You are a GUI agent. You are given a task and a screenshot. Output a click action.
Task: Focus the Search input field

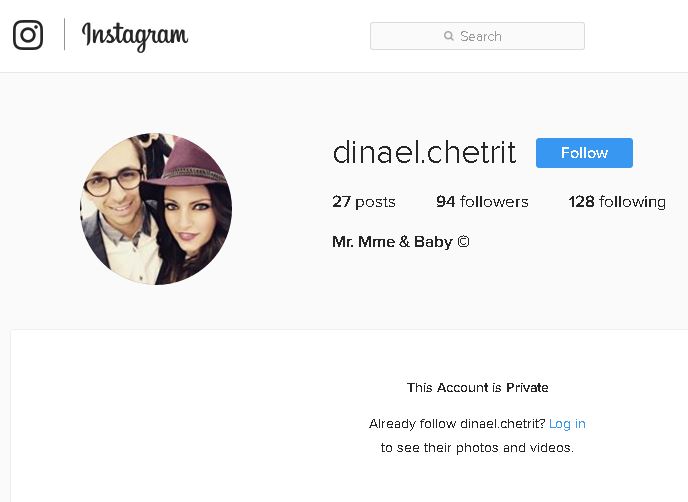point(477,36)
